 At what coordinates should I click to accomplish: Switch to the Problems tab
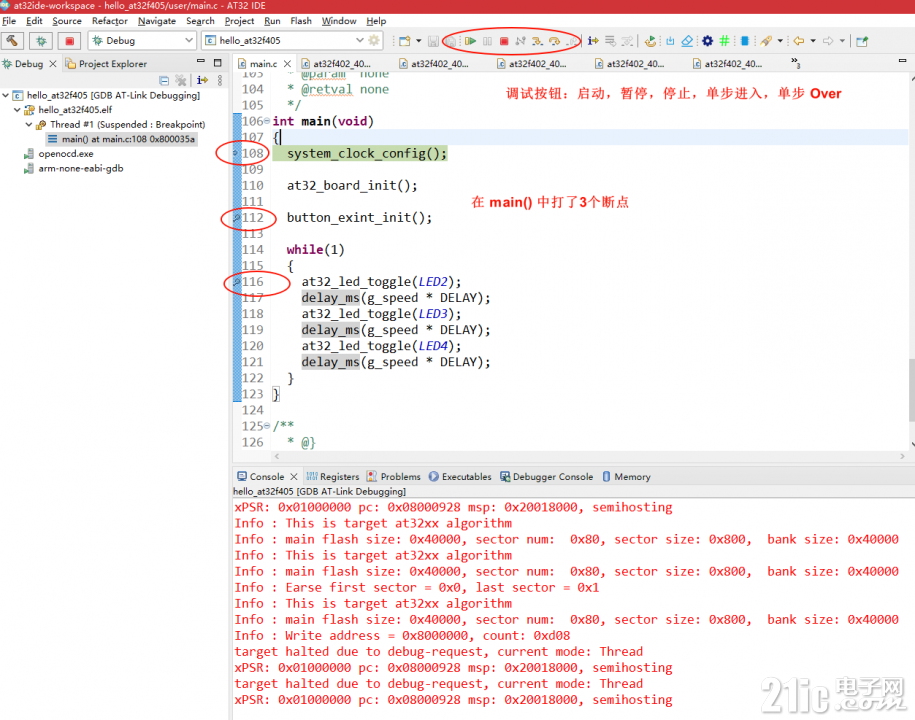393,477
